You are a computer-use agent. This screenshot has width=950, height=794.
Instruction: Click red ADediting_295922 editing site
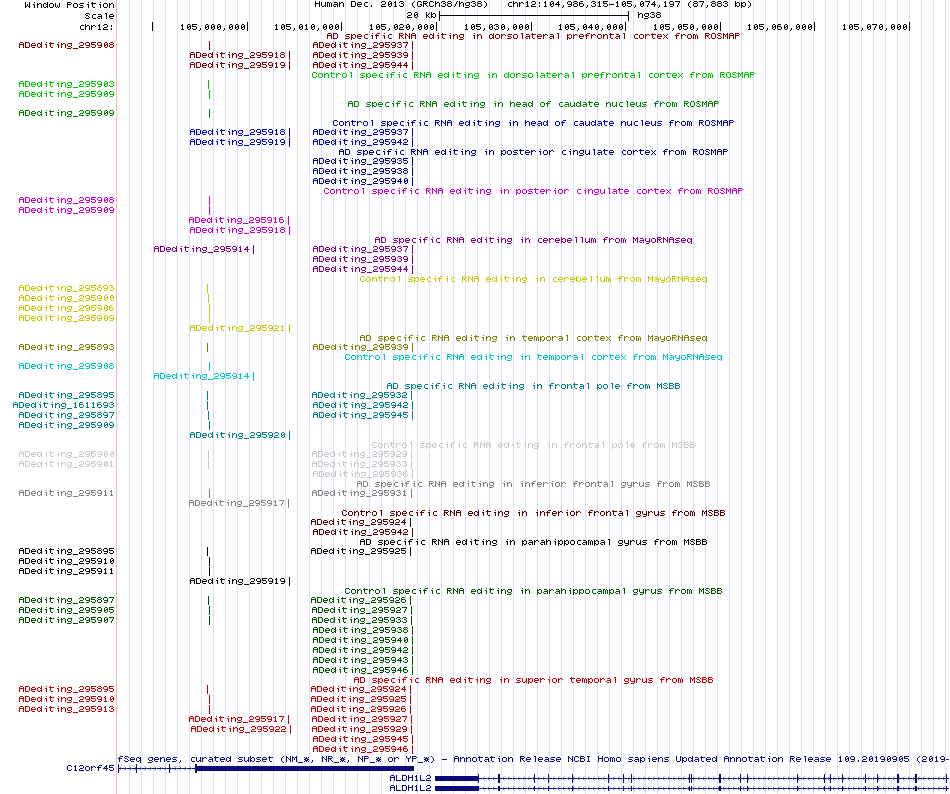tap(238, 729)
